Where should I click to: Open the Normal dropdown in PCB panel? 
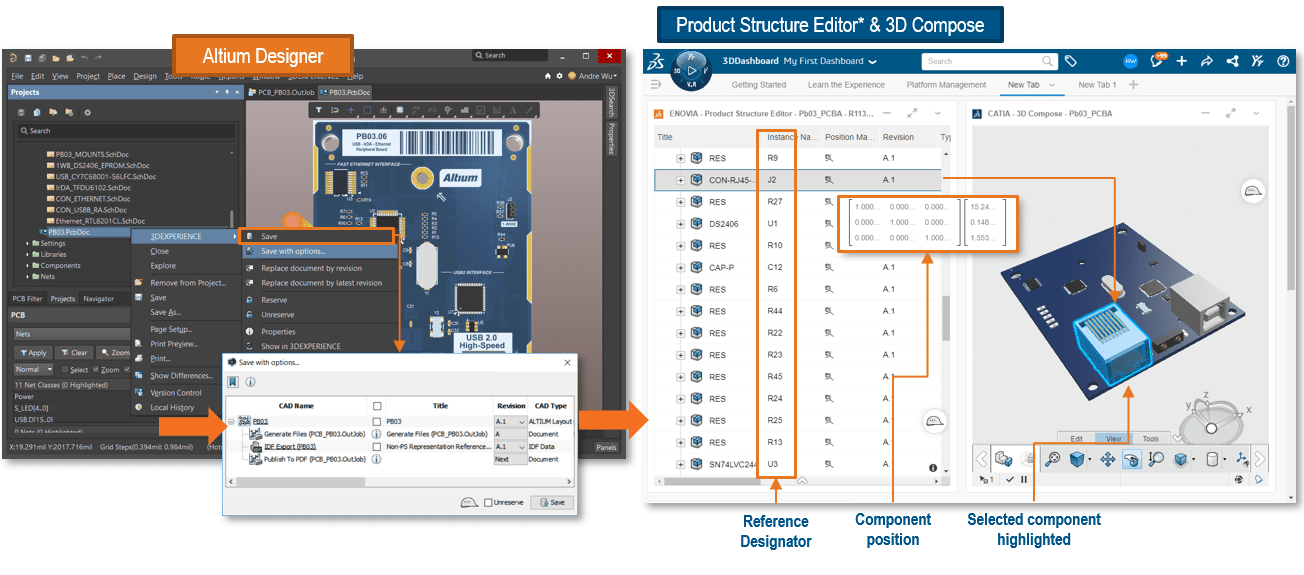tap(32, 369)
